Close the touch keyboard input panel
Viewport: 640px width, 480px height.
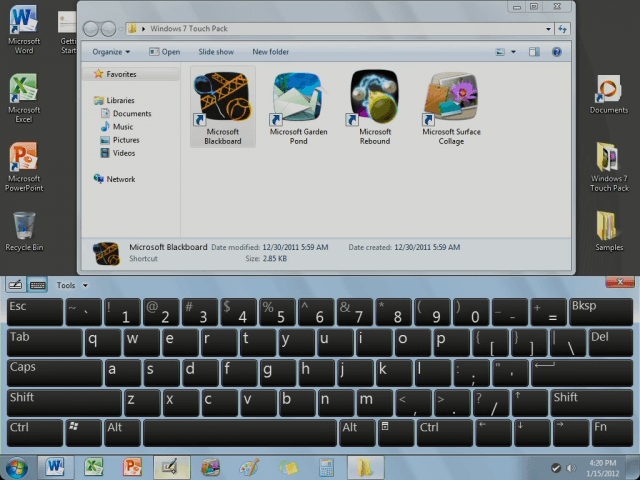point(620,282)
